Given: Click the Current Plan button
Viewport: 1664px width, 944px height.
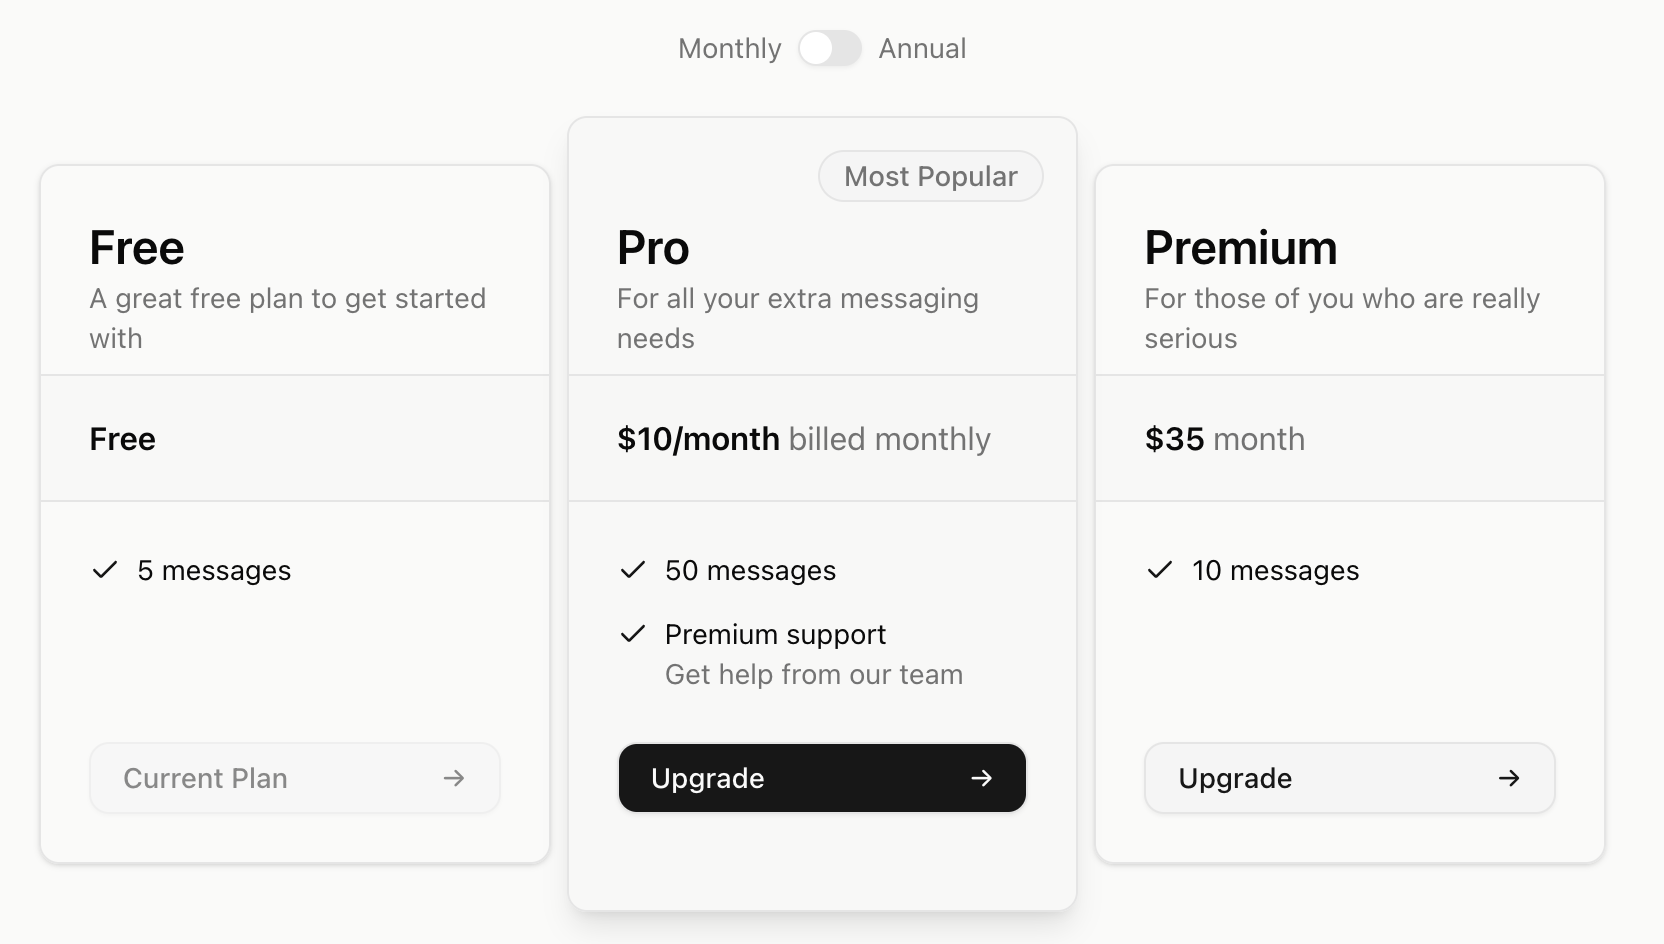Looking at the screenshot, I should coord(294,778).
